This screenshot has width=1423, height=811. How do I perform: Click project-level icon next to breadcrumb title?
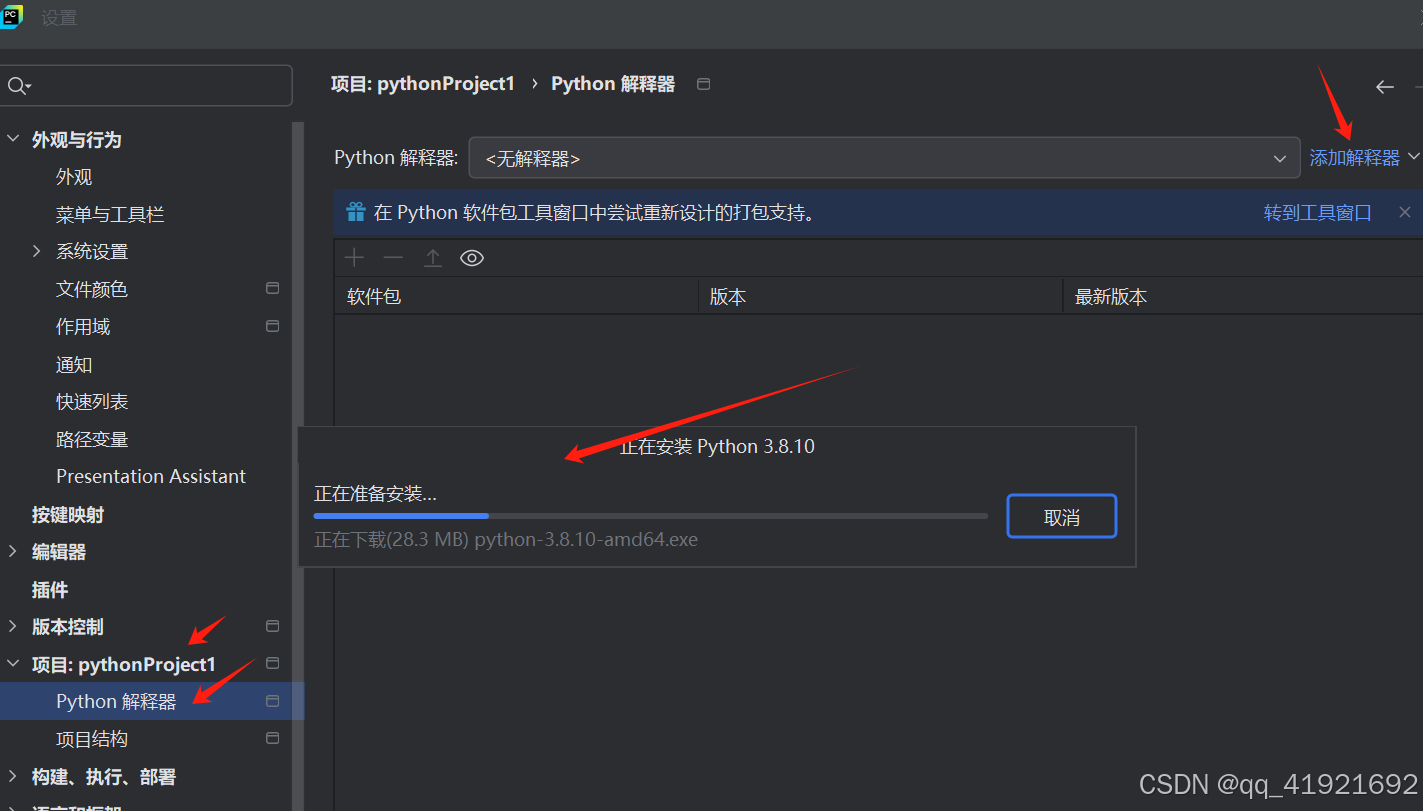(x=703, y=84)
